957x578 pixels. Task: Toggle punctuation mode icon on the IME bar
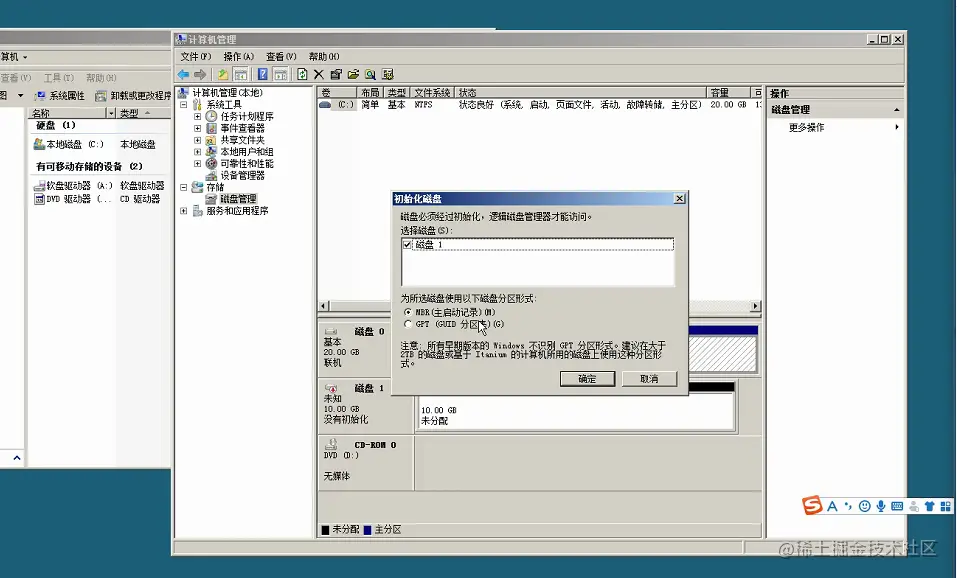pos(848,506)
